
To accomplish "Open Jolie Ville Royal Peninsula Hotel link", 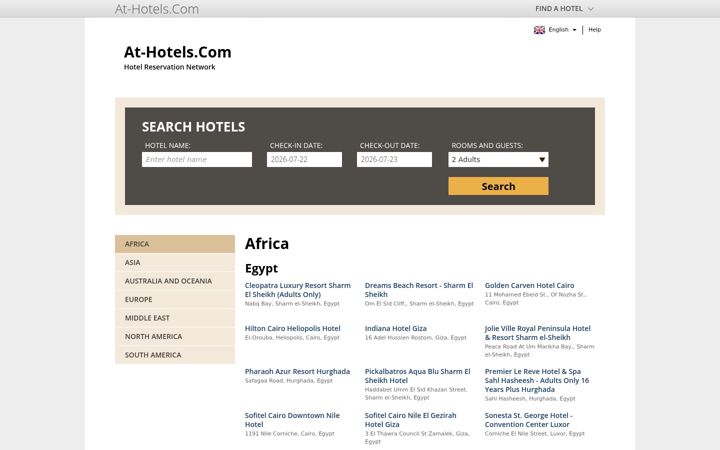I will (x=538, y=333).
